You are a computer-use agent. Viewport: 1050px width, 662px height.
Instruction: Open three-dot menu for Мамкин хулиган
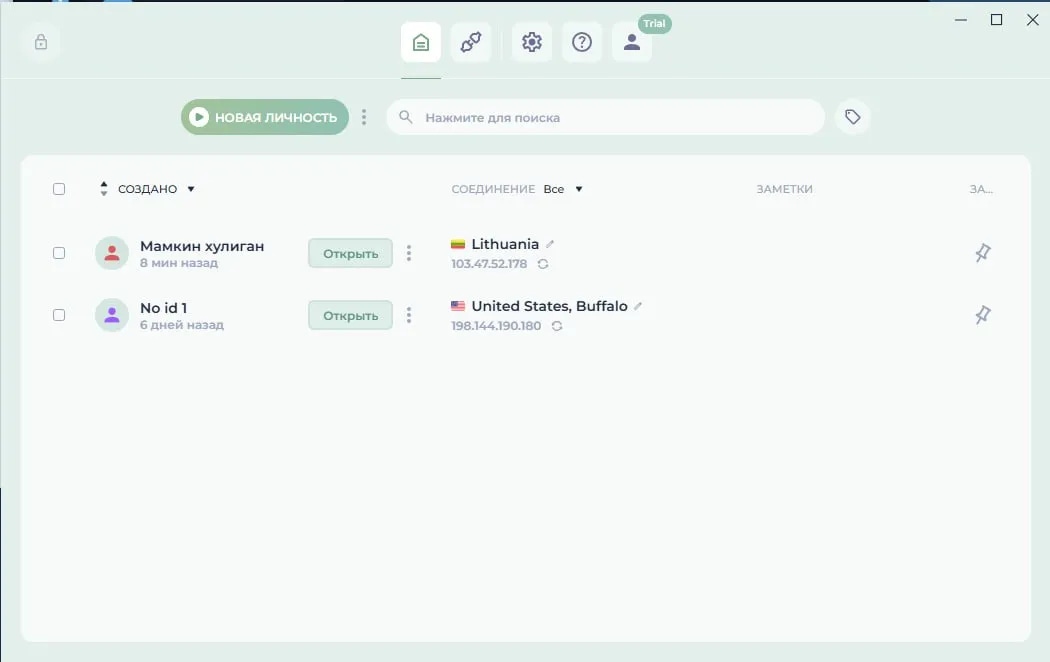408,253
